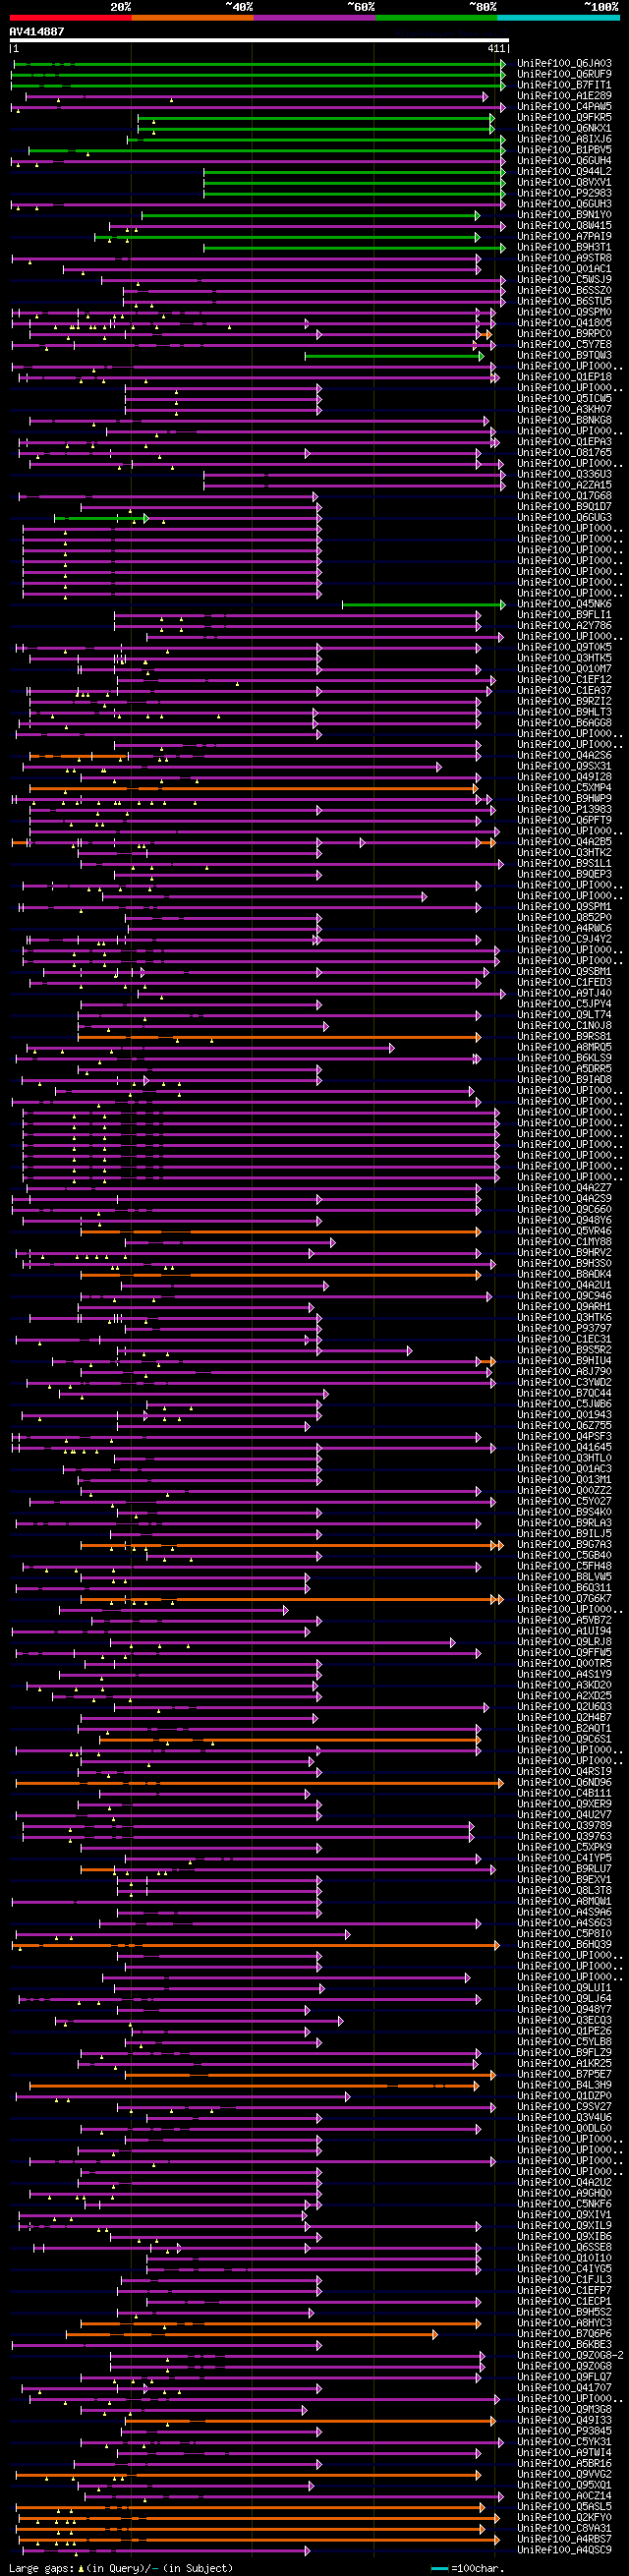Select hit UniRef100_Q41805

pos(564,323)
